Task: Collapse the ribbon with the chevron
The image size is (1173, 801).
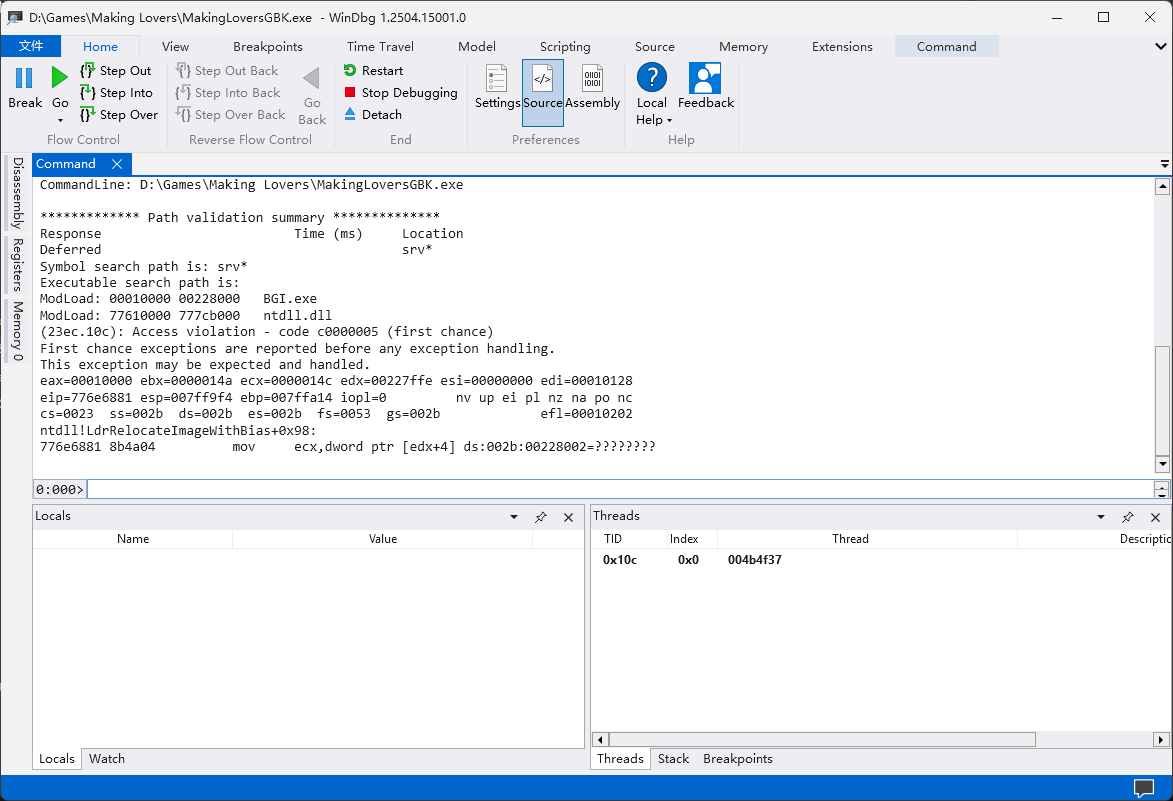Action: [x=1161, y=46]
